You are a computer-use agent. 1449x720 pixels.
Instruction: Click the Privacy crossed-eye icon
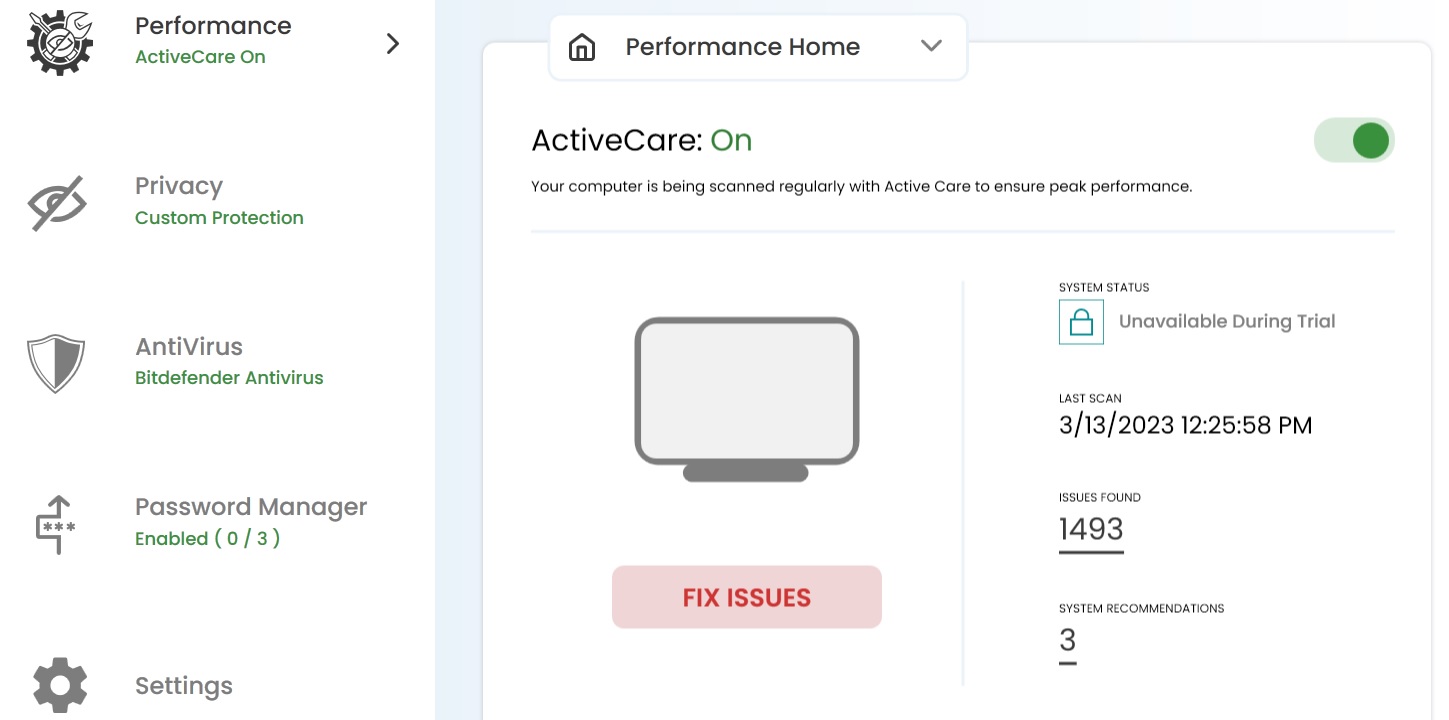click(57, 202)
